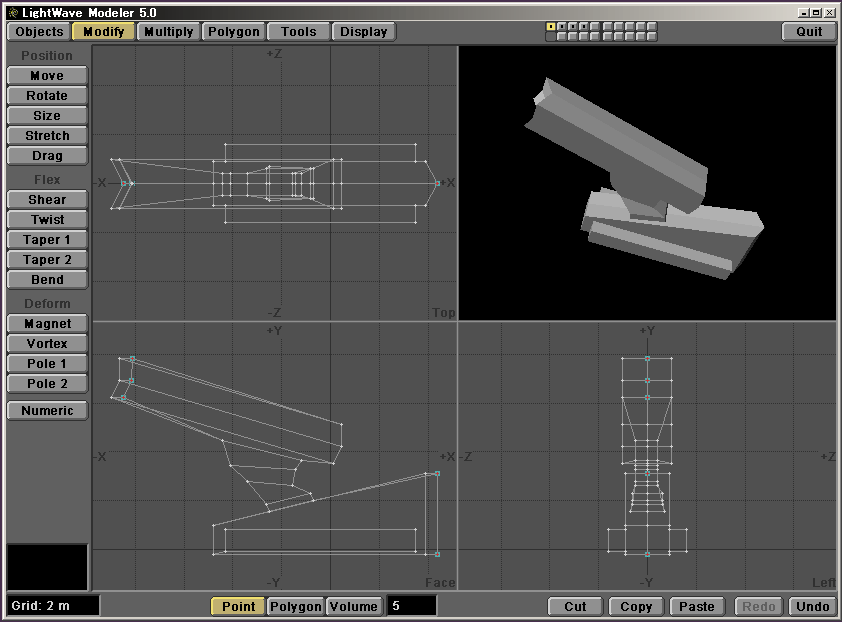Open the Display tab
Viewport: 842px width, 622px height.
pyautogui.click(x=363, y=32)
